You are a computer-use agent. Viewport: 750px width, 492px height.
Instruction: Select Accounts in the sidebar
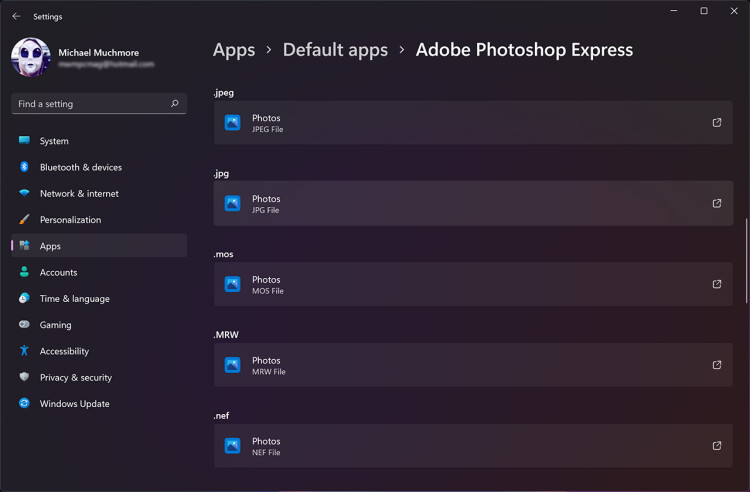pos(58,272)
